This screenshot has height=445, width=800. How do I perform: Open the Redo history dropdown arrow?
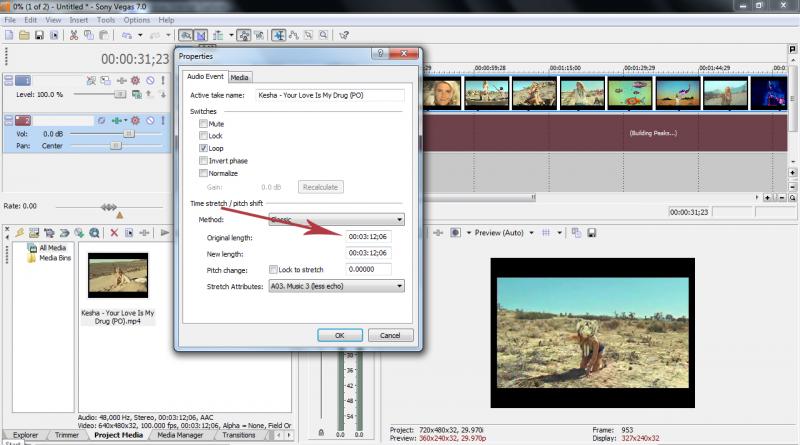(168, 35)
